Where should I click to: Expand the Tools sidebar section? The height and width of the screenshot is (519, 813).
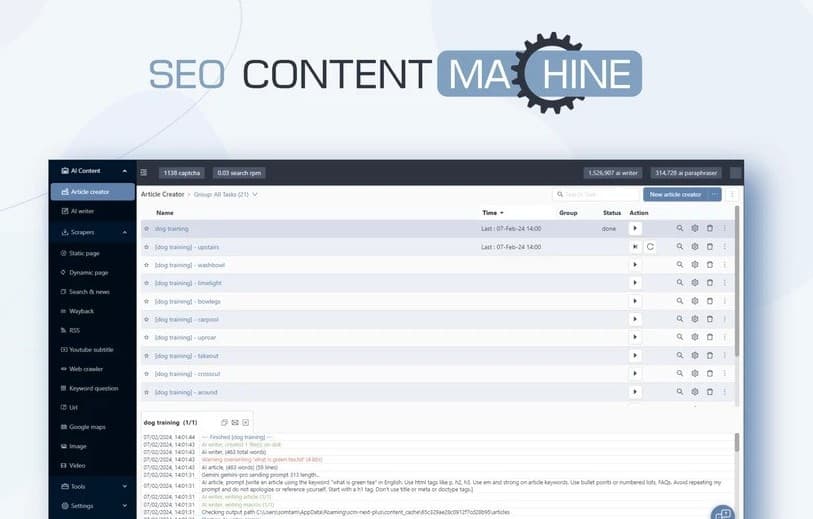124,486
